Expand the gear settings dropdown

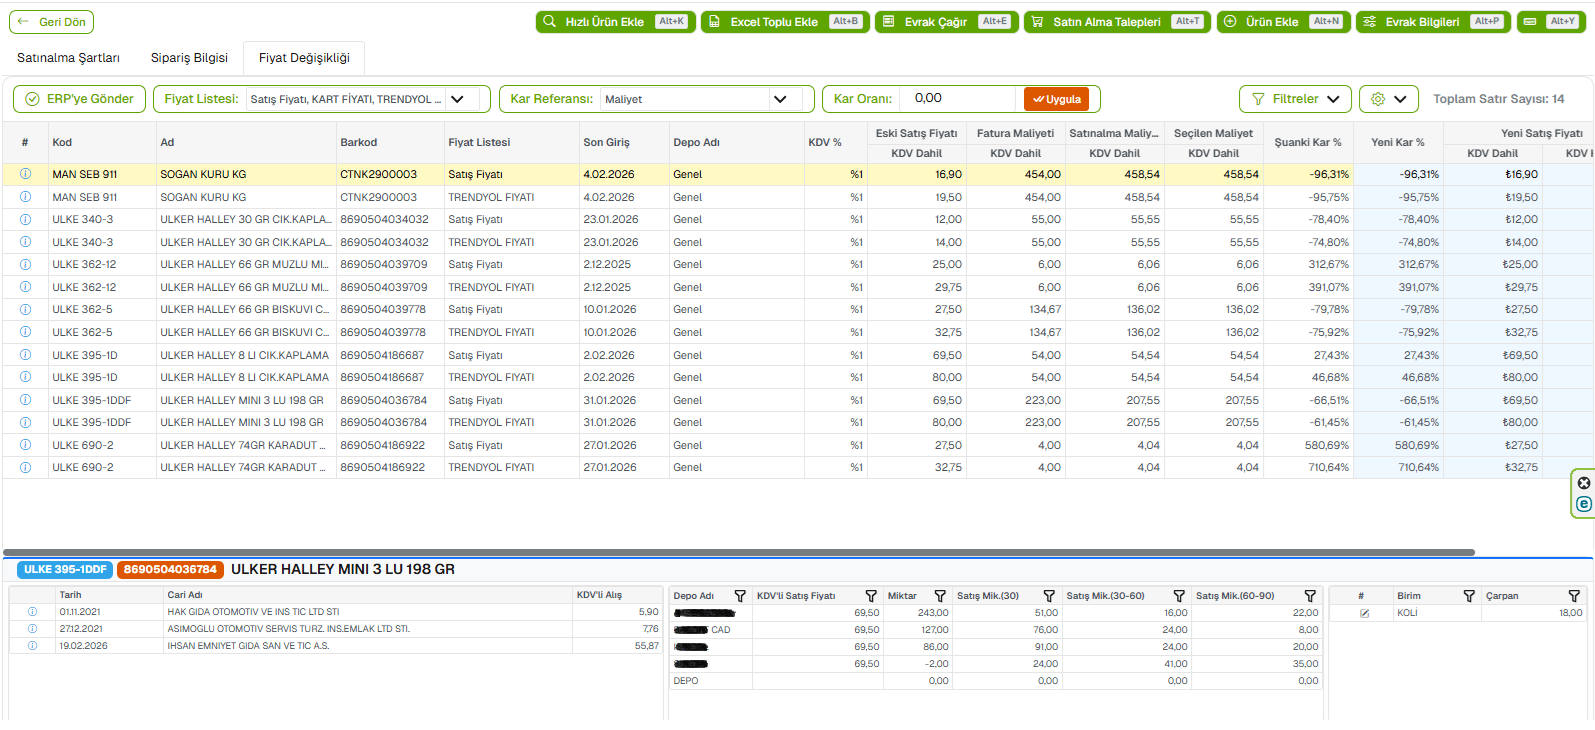[1388, 99]
